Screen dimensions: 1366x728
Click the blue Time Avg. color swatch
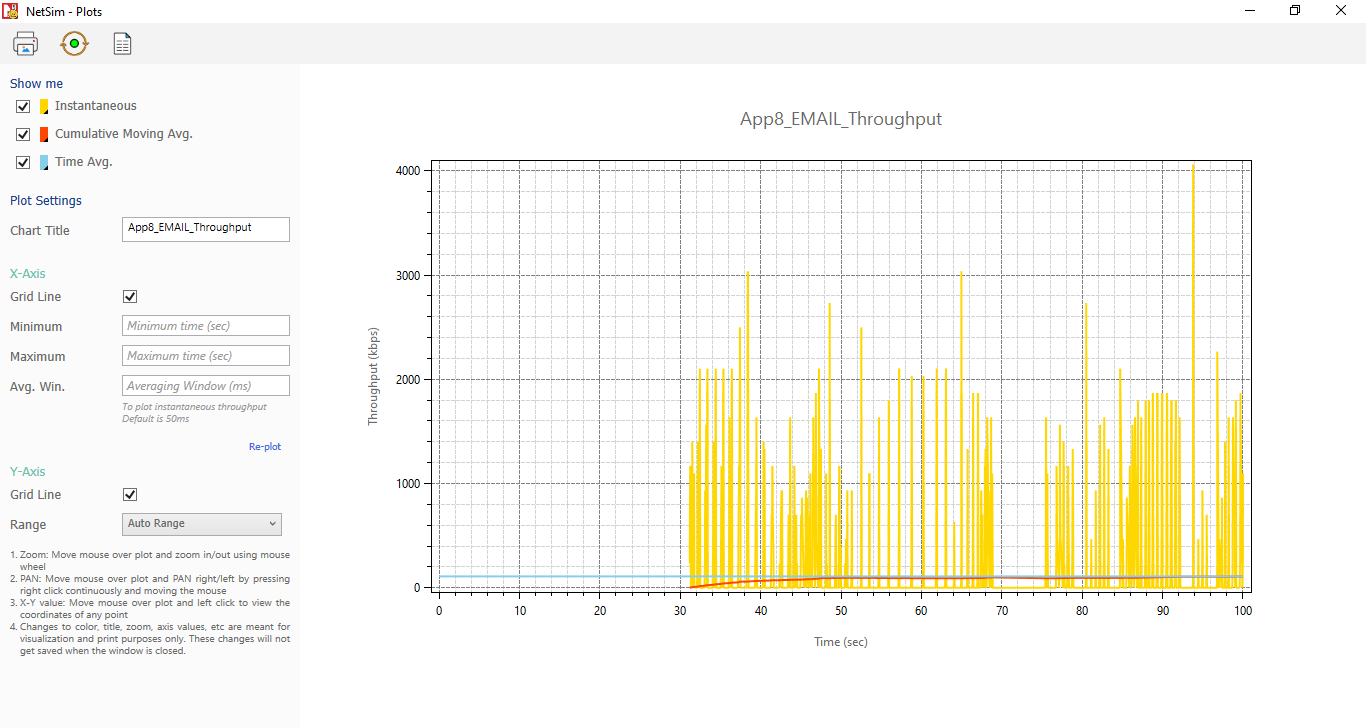click(x=44, y=162)
